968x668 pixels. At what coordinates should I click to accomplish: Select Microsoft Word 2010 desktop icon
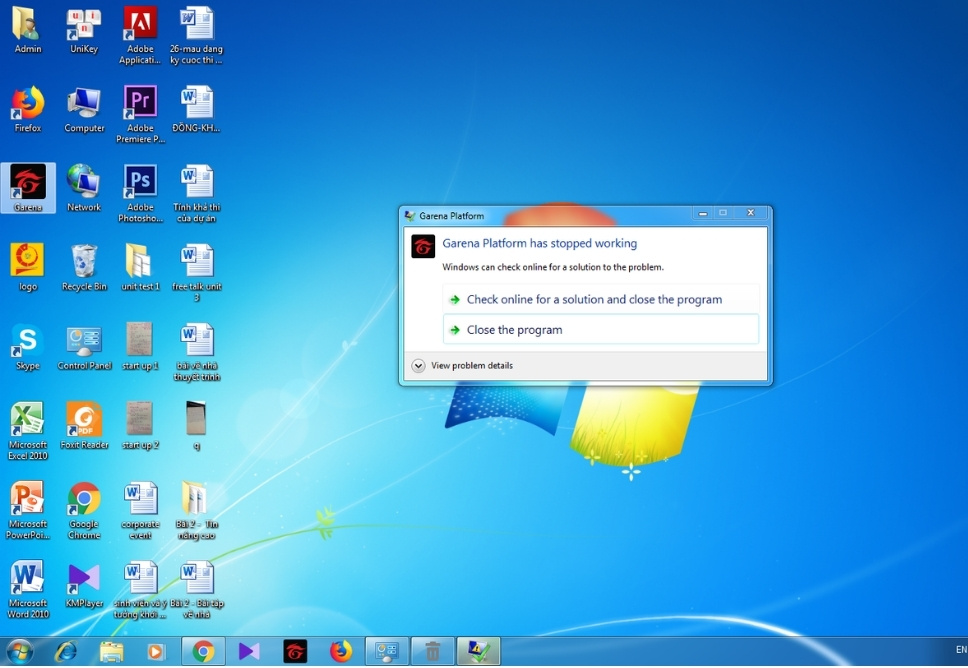click(28, 589)
